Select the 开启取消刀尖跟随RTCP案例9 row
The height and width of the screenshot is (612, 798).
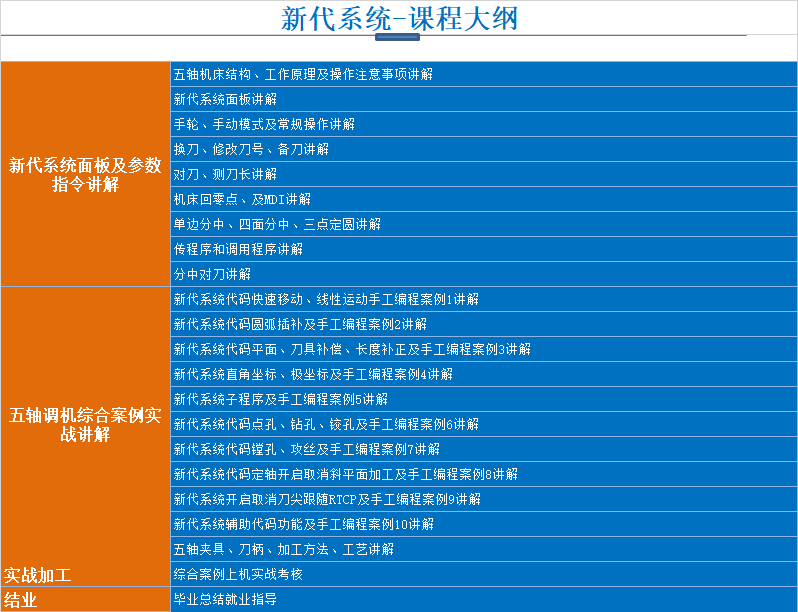[x=327, y=499]
